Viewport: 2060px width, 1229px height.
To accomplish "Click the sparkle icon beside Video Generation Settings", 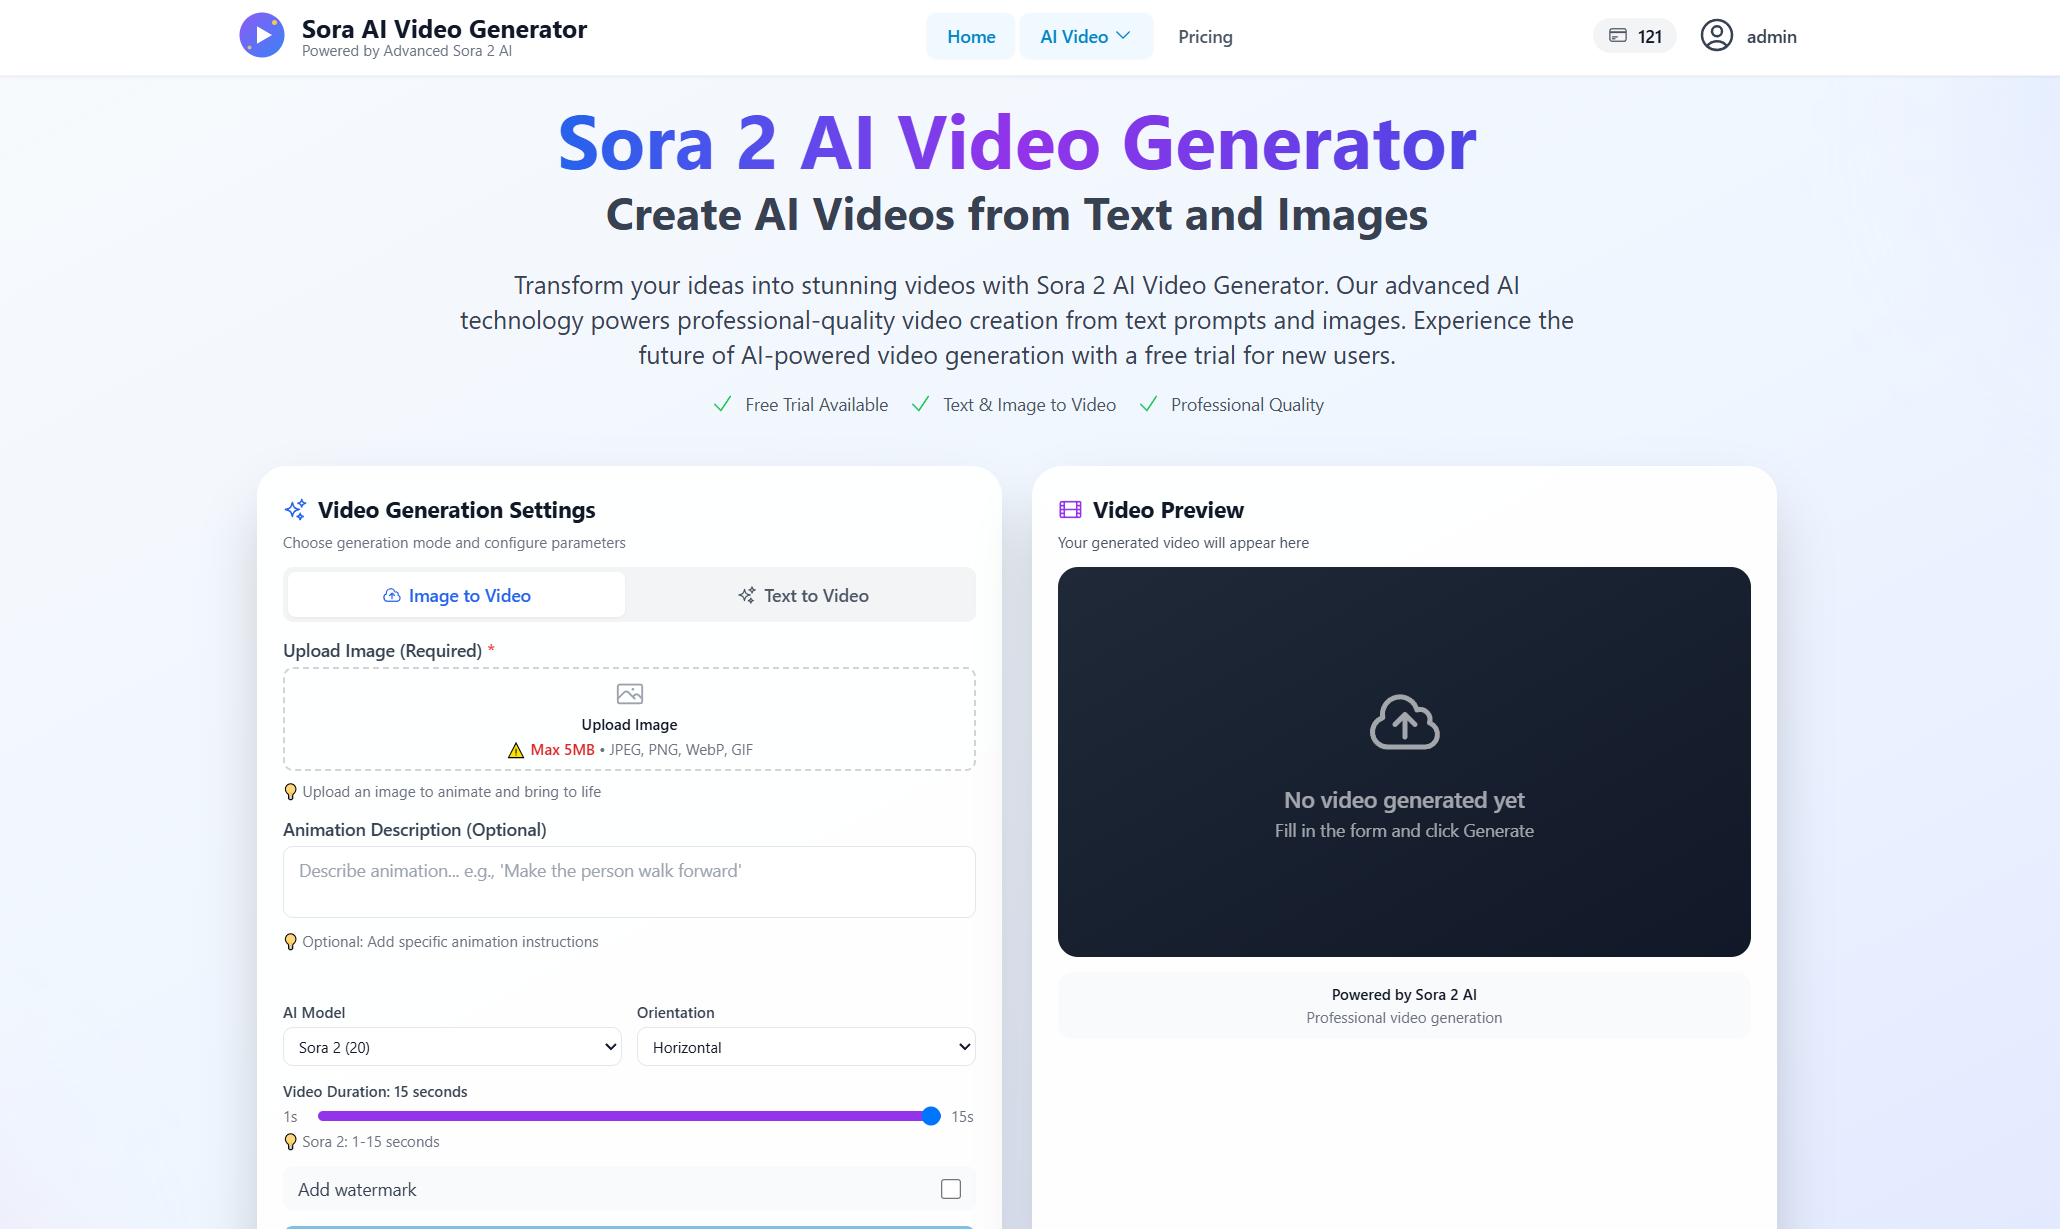I will [x=295, y=510].
